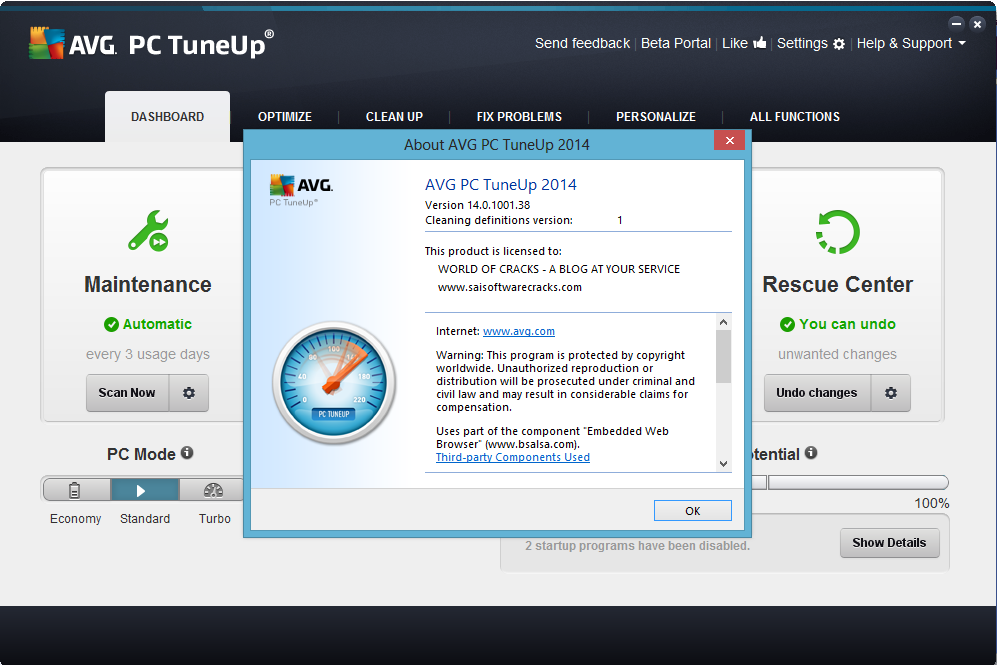Click the AVG PC TuneUp 2014 heading in dialog
997x665 pixels.
pyautogui.click(x=500, y=184)
